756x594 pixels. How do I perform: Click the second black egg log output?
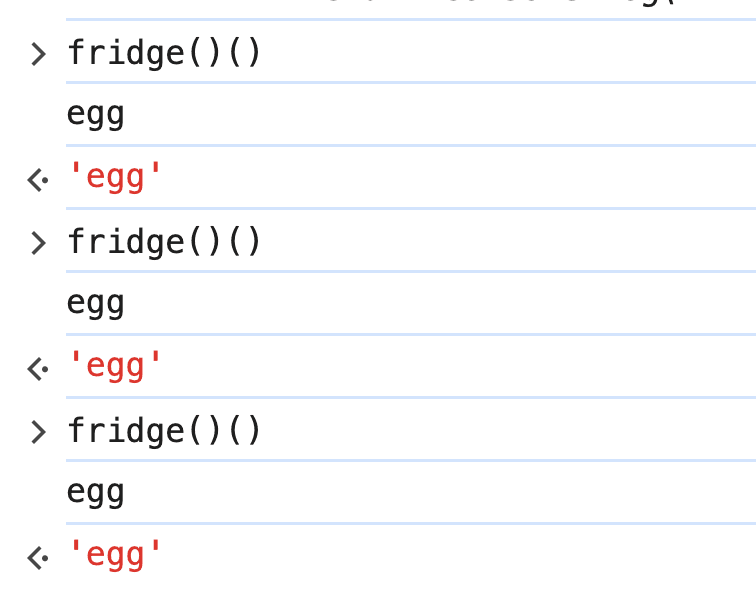pos(95,304)
